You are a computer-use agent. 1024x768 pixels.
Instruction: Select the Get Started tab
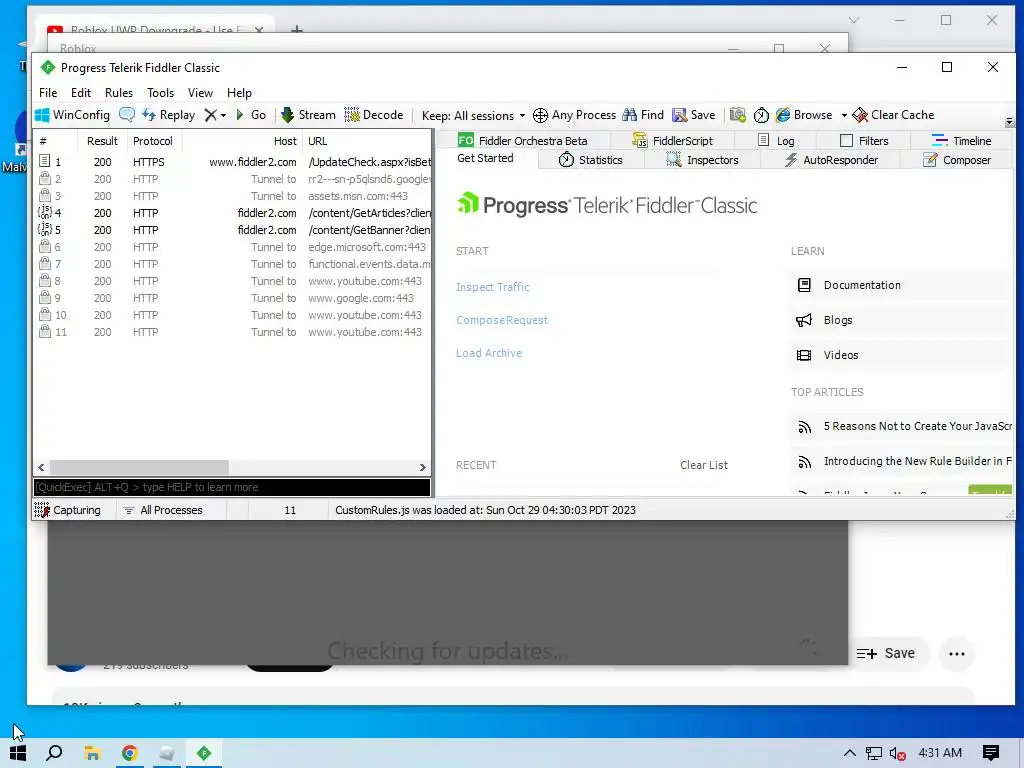485,158
